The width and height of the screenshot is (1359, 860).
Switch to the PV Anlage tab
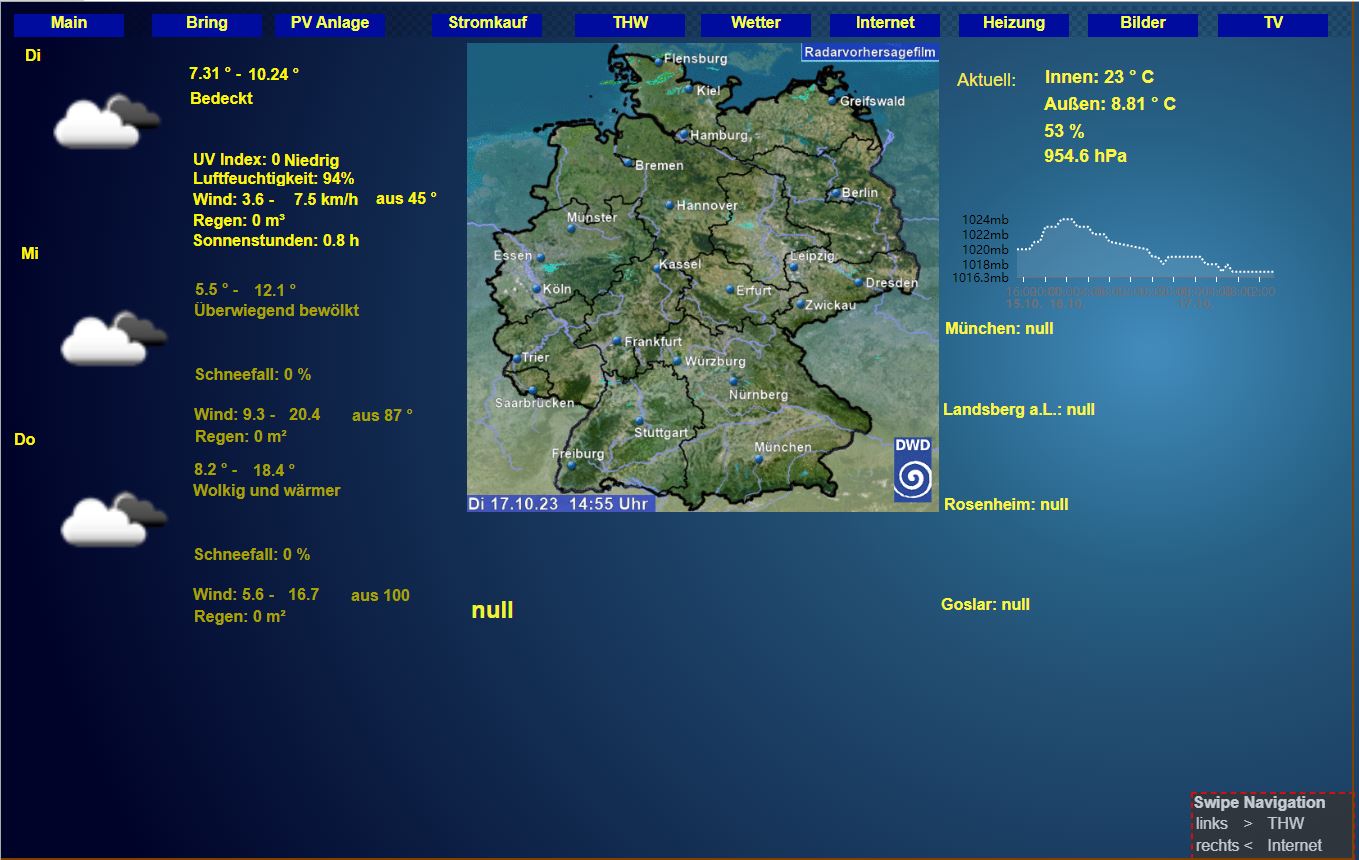[x=330, y=23]
